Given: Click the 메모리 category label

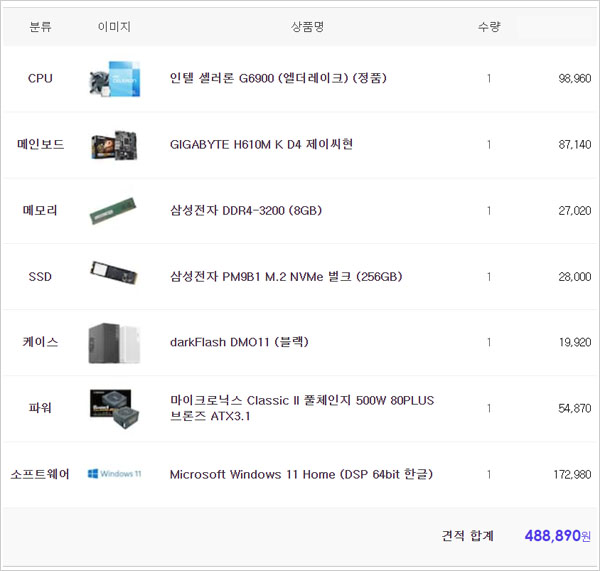Looking at the screenshot, I should 40,210.
